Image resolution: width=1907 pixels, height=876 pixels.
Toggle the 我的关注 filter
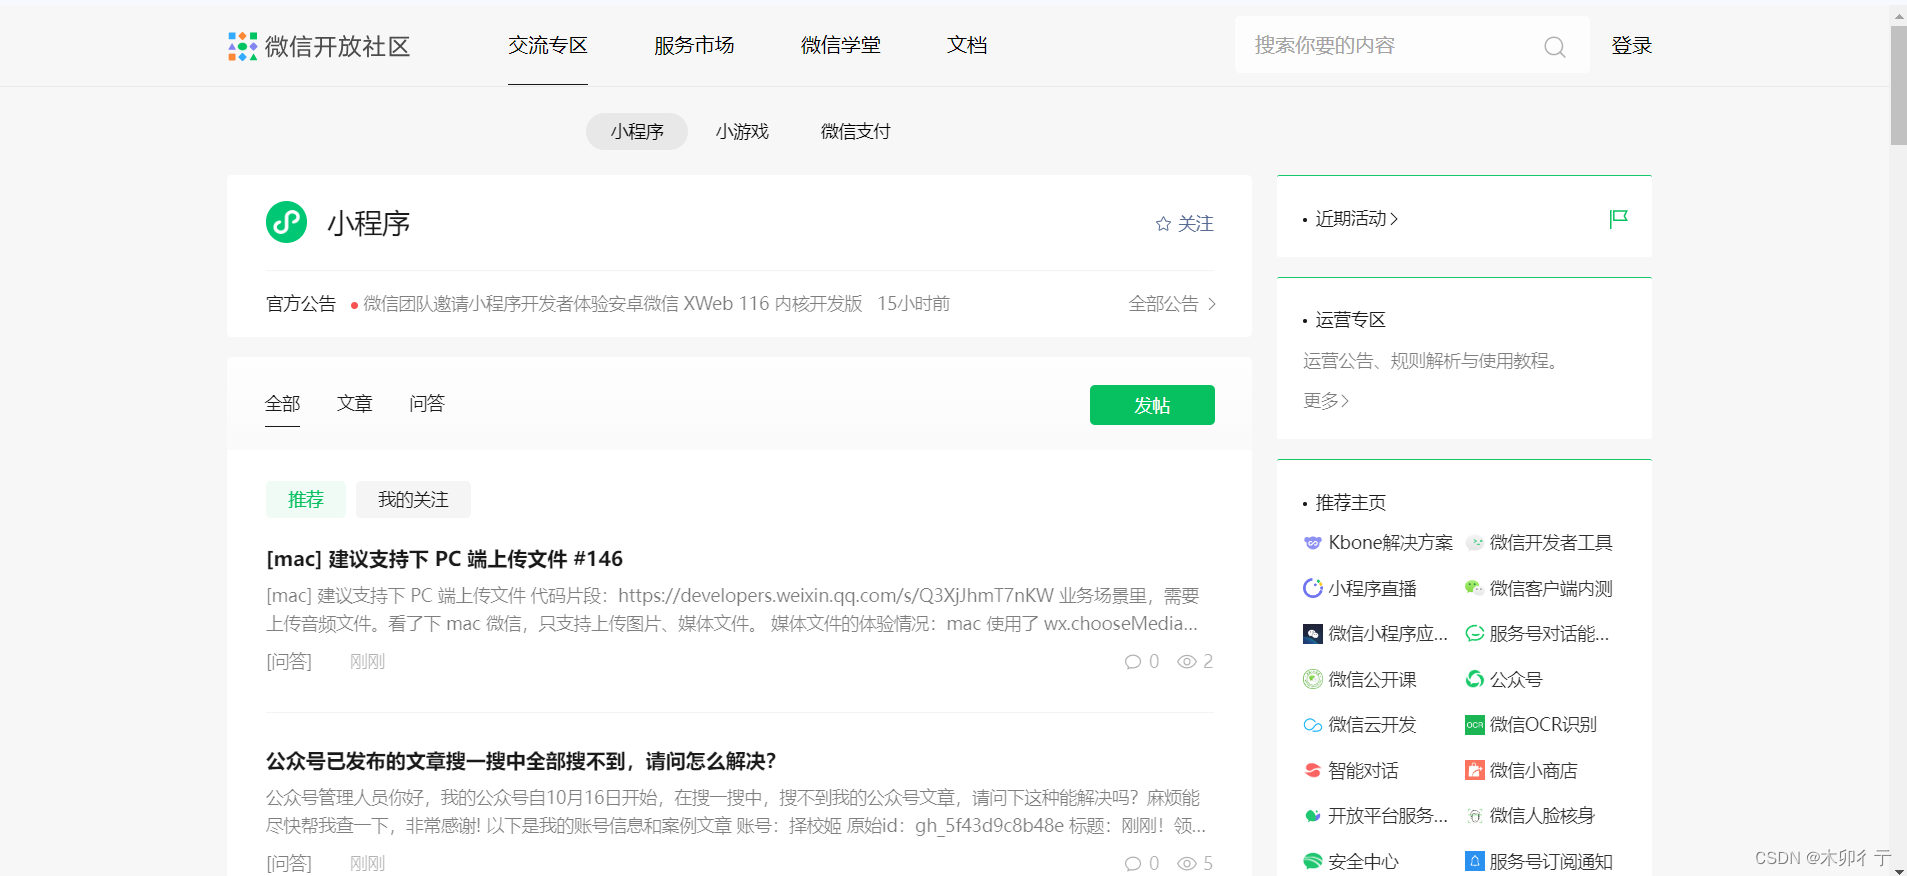coord(413,500)
